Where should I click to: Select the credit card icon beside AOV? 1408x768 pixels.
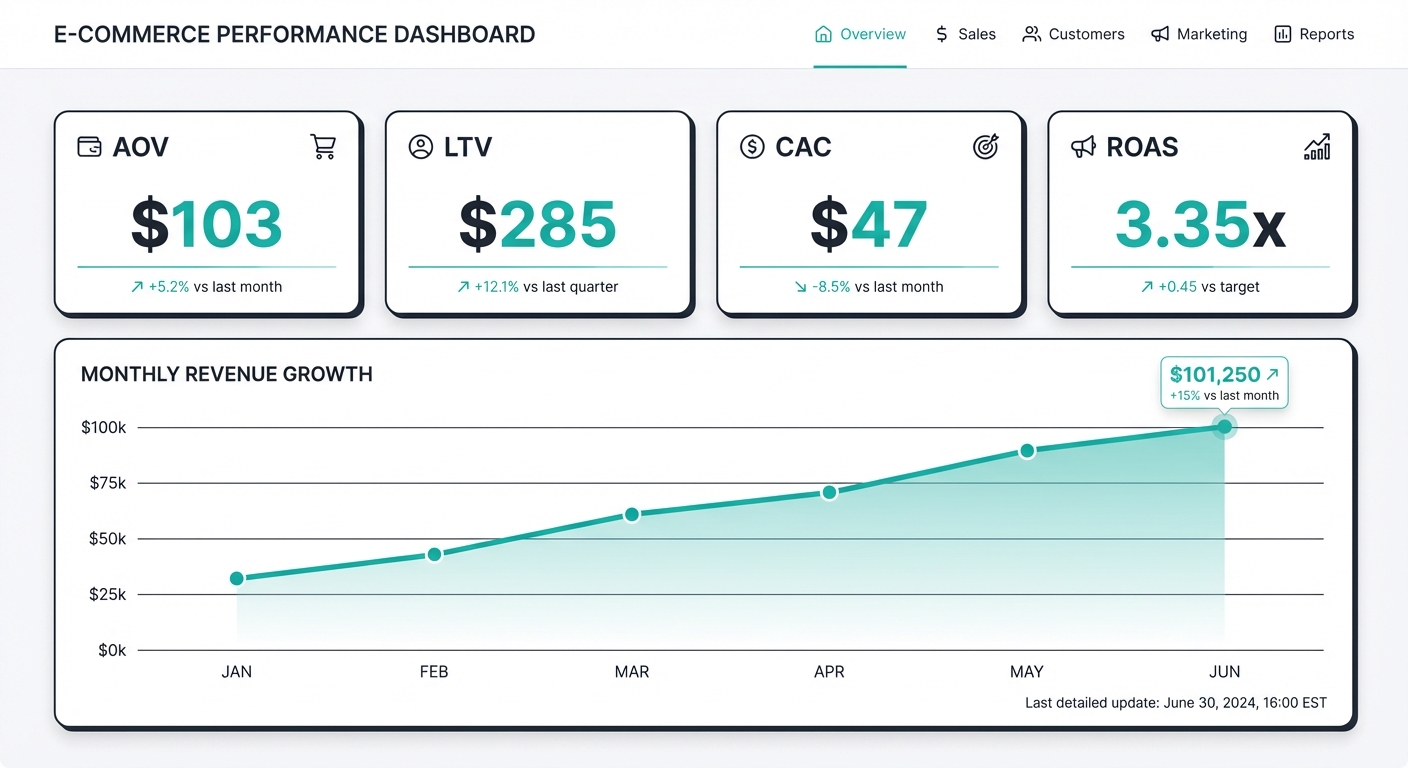(x=89, y=146)
